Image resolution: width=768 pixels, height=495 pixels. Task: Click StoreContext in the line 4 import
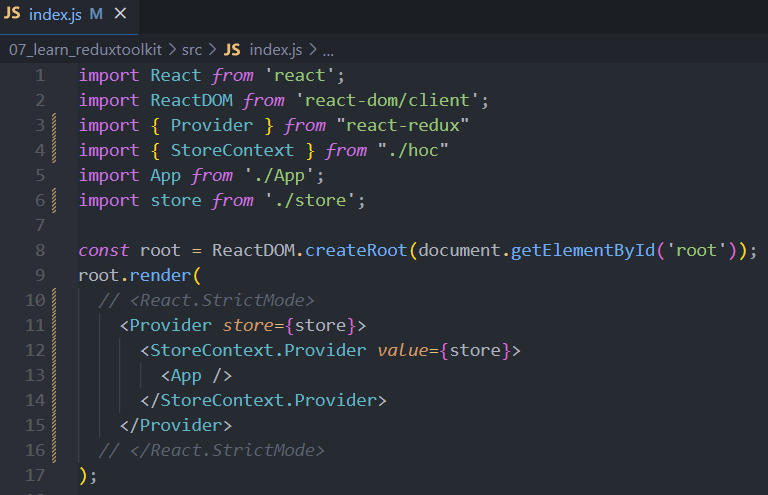point(232,150)
